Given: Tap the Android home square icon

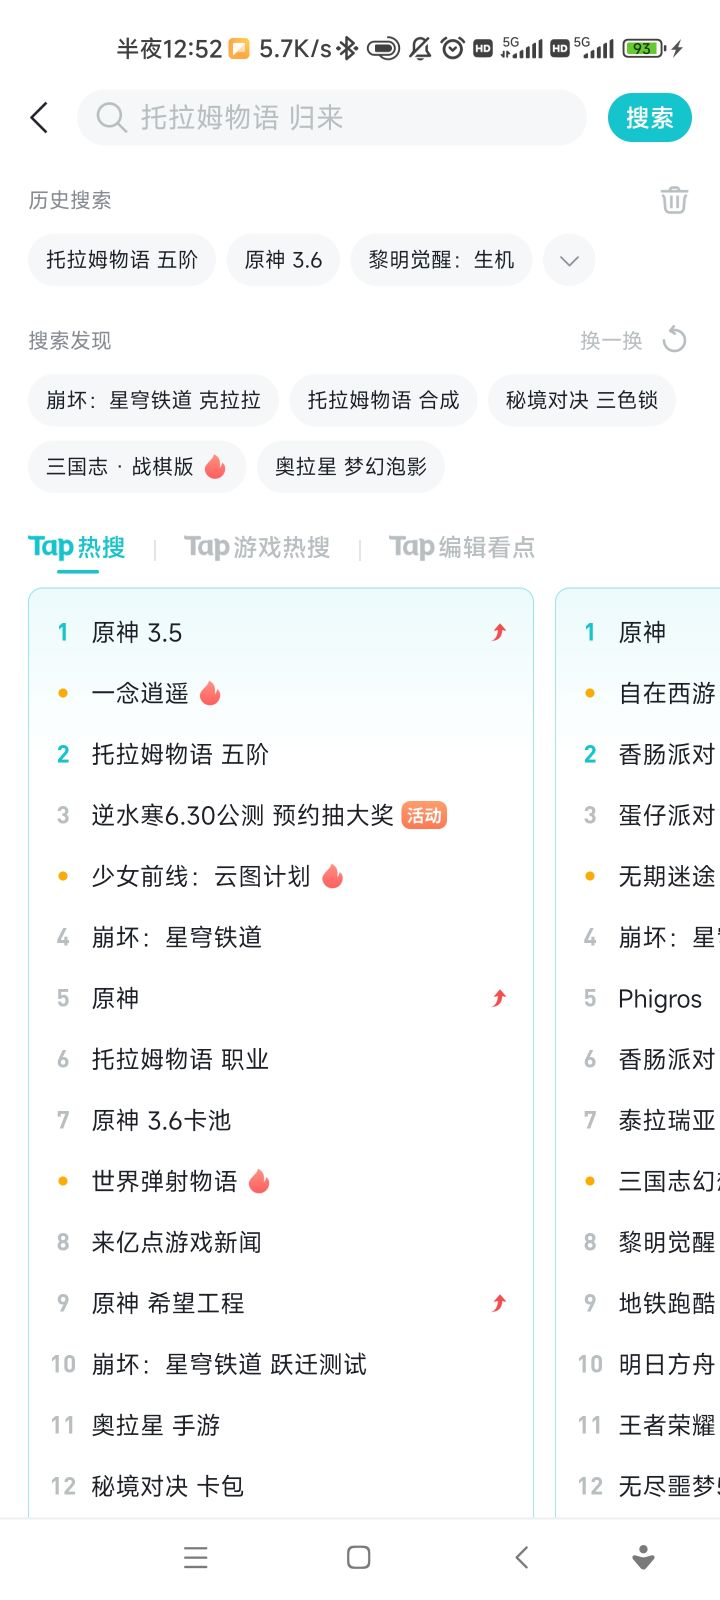Looking at the screenshot, I should click(358, 1557).
